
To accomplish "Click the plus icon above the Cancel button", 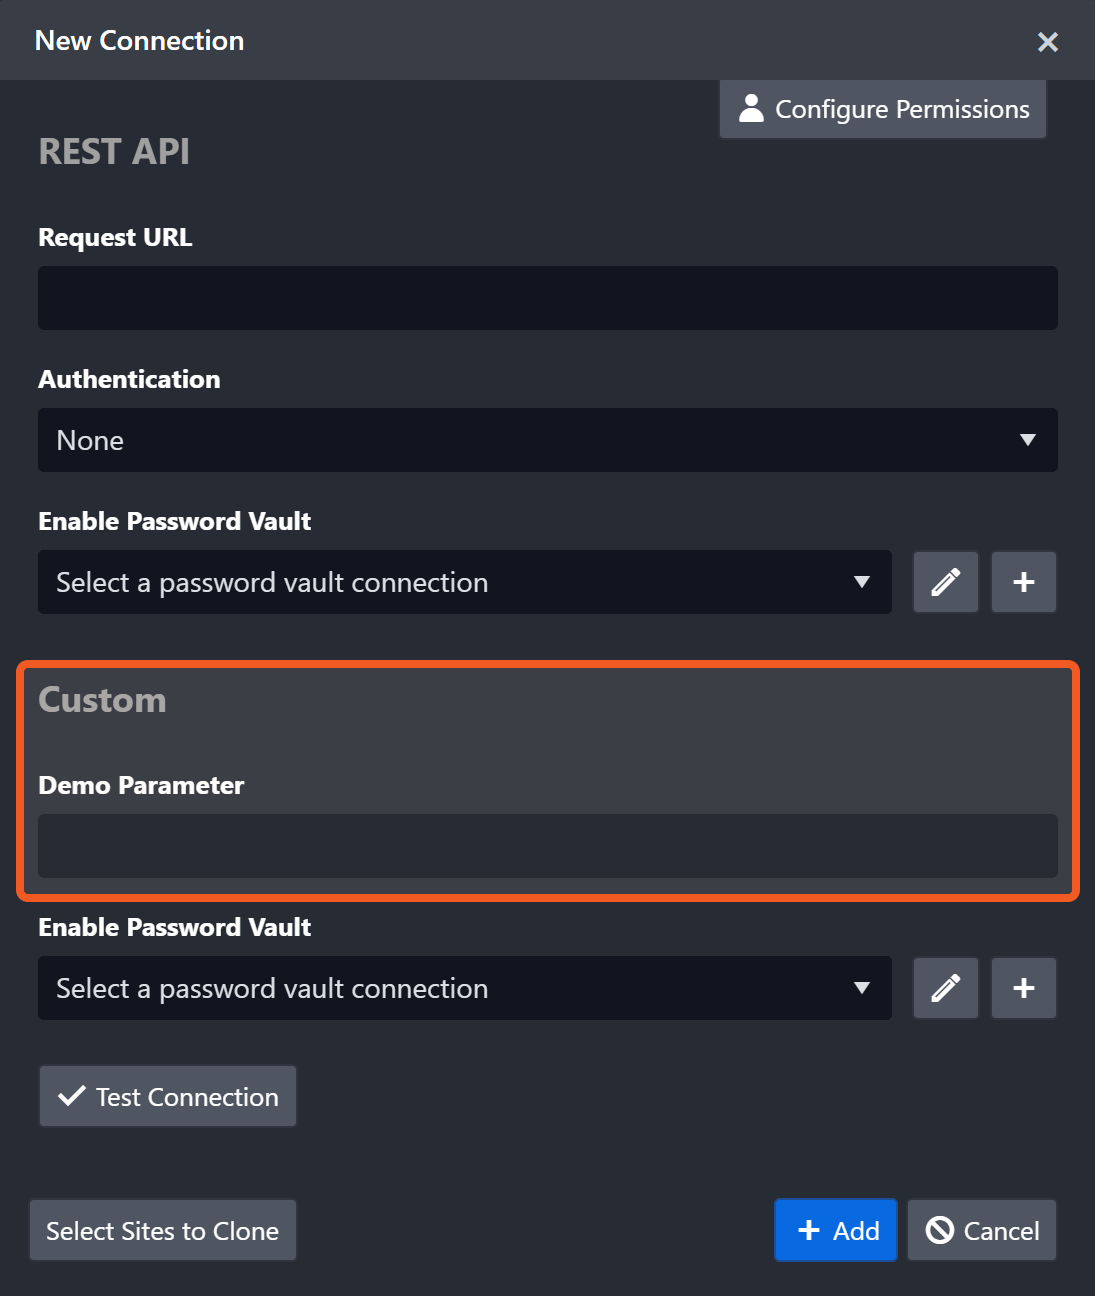I will [x=1023, y=988].
